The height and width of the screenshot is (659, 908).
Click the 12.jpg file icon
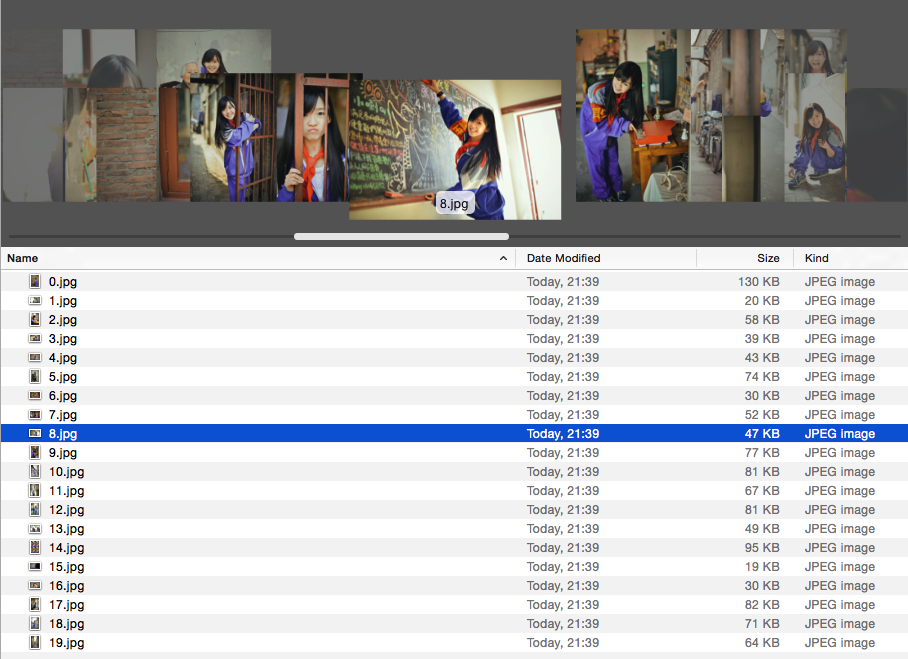(x=35, y=510)
